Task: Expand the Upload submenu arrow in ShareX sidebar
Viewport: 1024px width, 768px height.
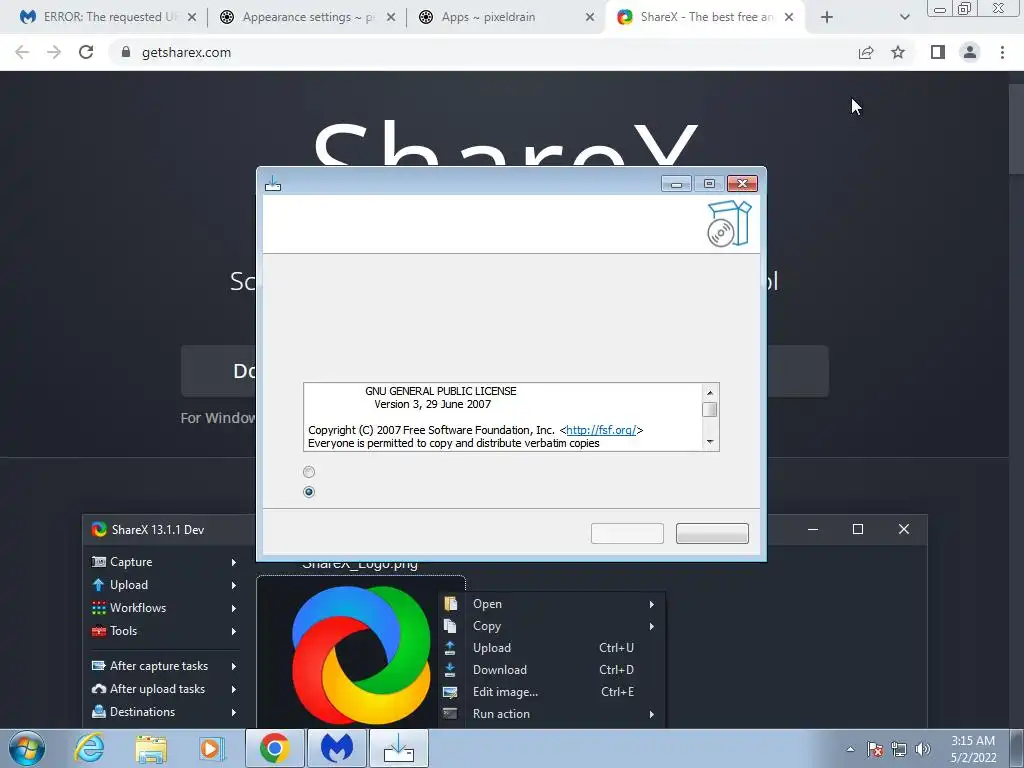Action: pyautogui.click(x=234, y=585)
